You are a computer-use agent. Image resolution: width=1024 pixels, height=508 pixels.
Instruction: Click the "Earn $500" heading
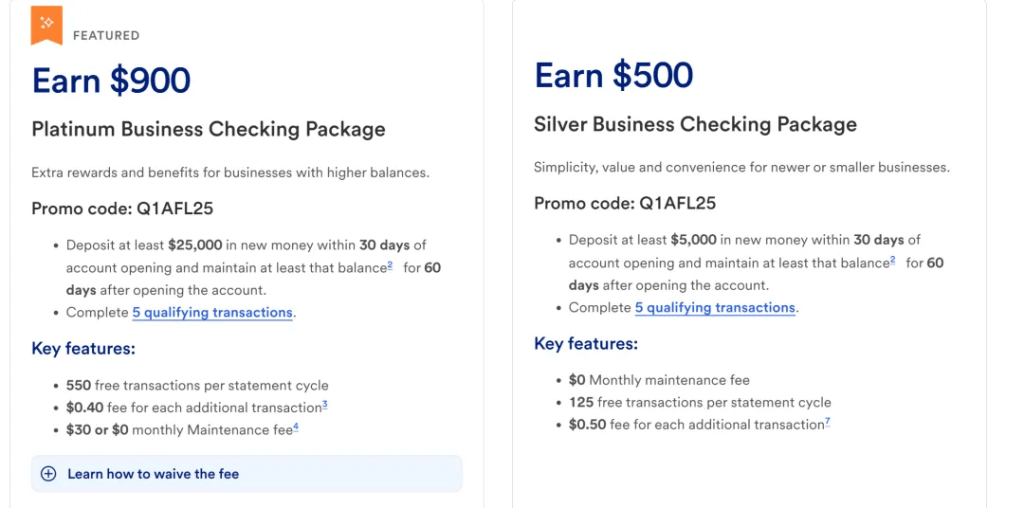tap(613, 76)
